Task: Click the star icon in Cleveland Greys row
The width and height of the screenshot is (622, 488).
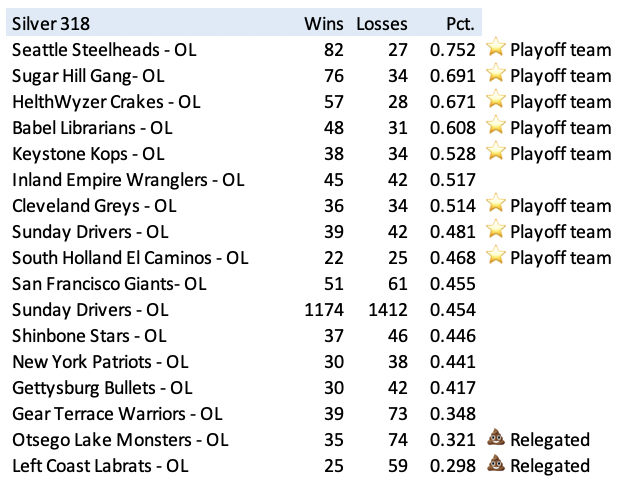Action: coord(496,205)
